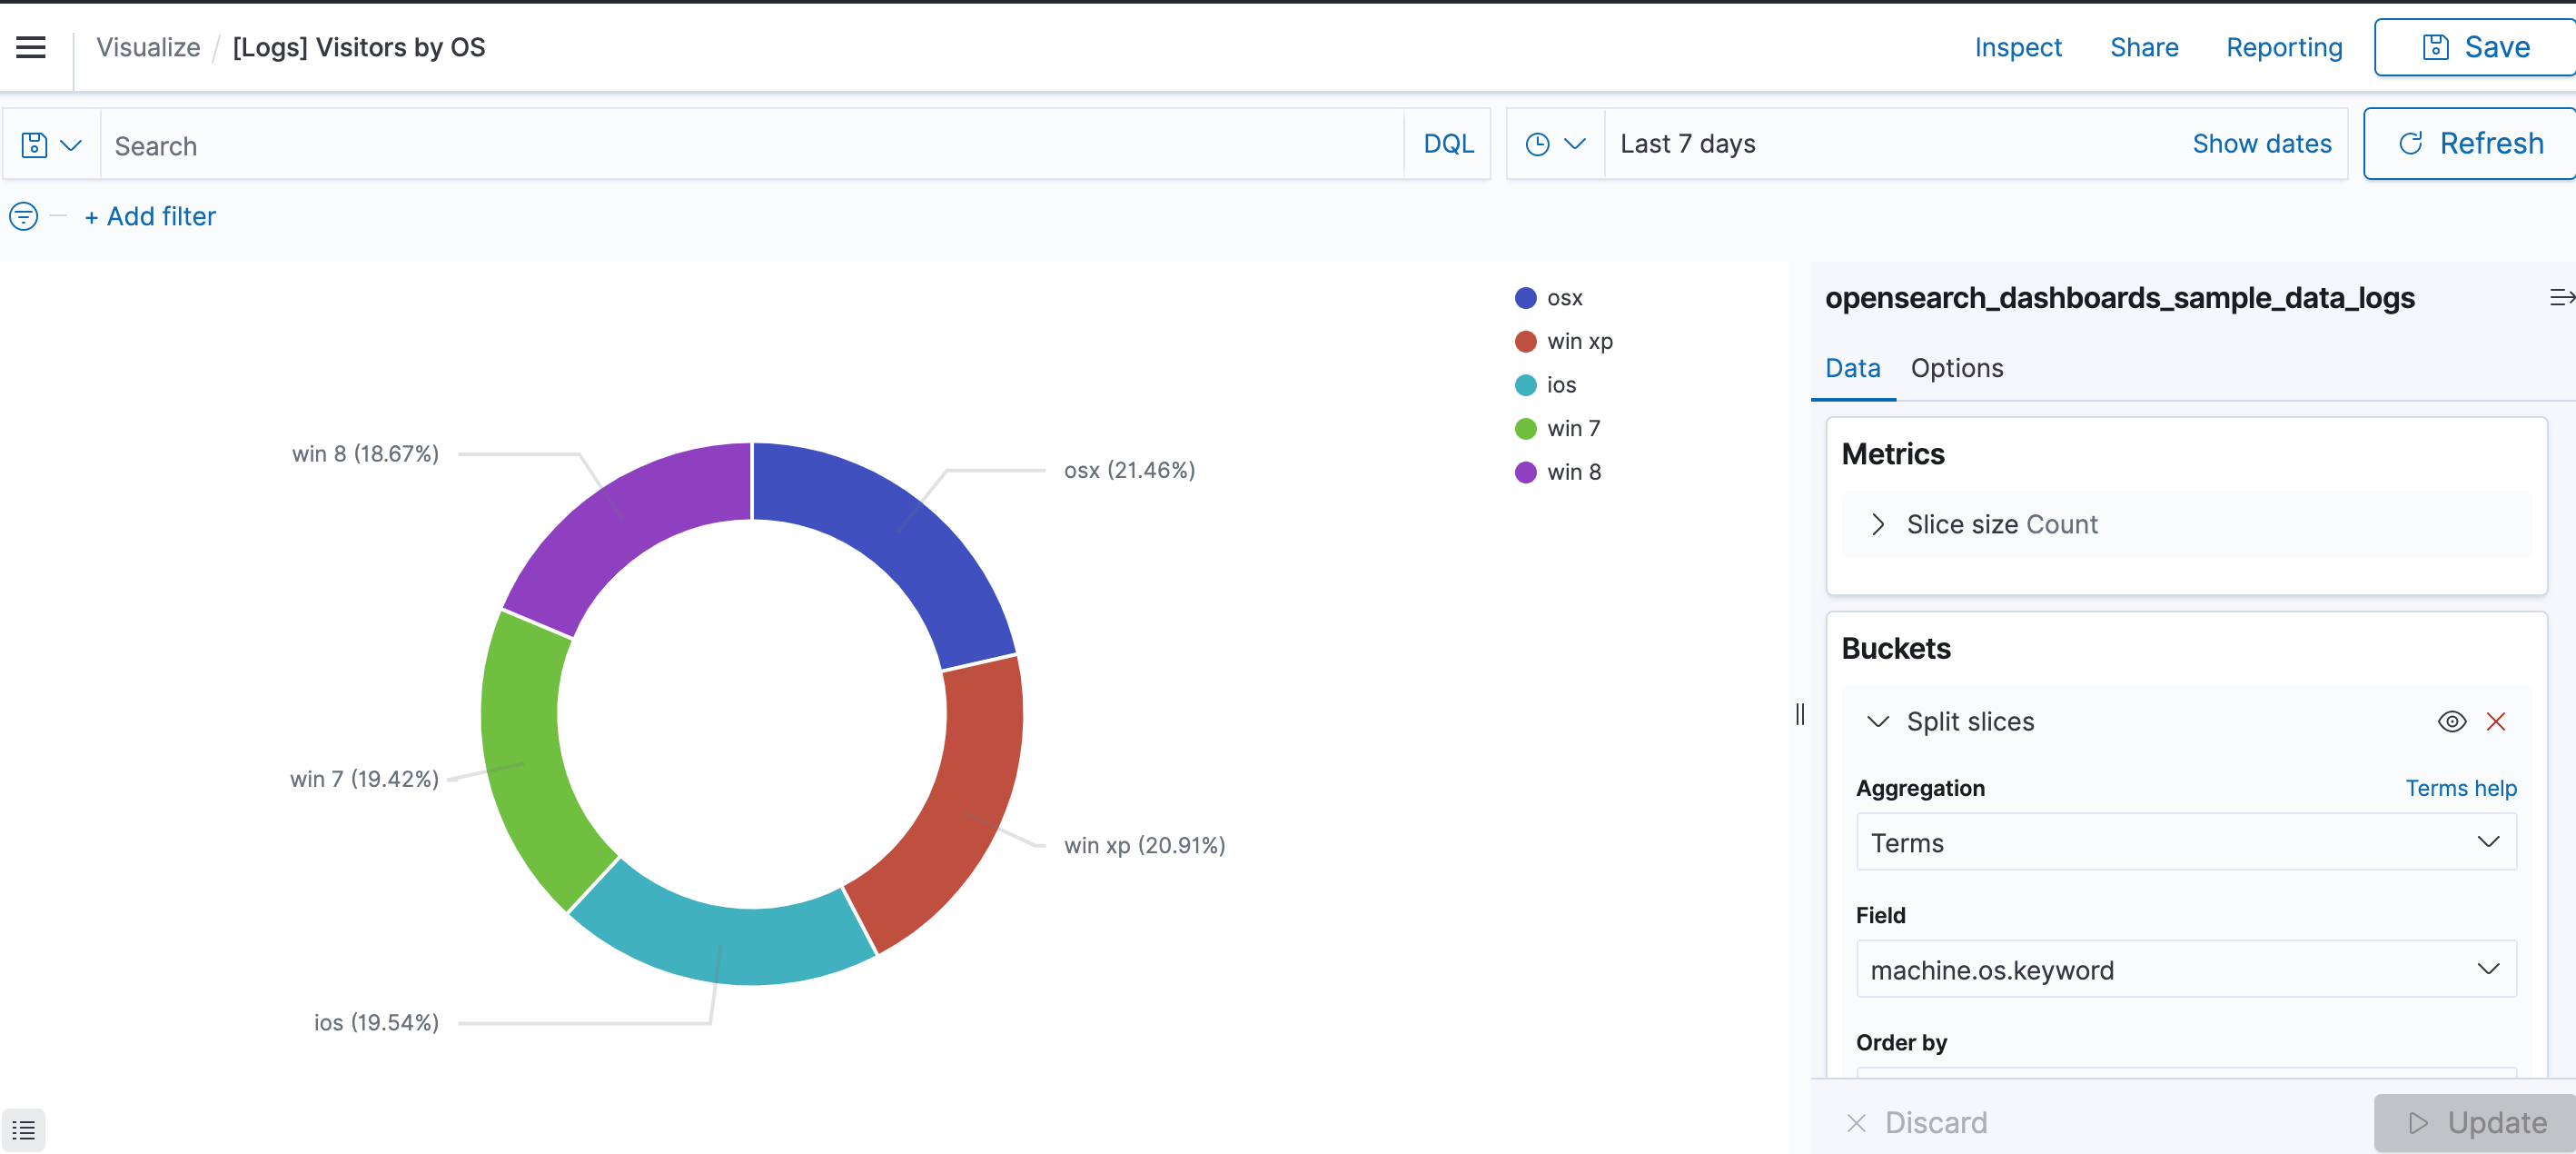Open the Inspect menu
This screenshot has width=2576, height=1154.
(2017, 47)
